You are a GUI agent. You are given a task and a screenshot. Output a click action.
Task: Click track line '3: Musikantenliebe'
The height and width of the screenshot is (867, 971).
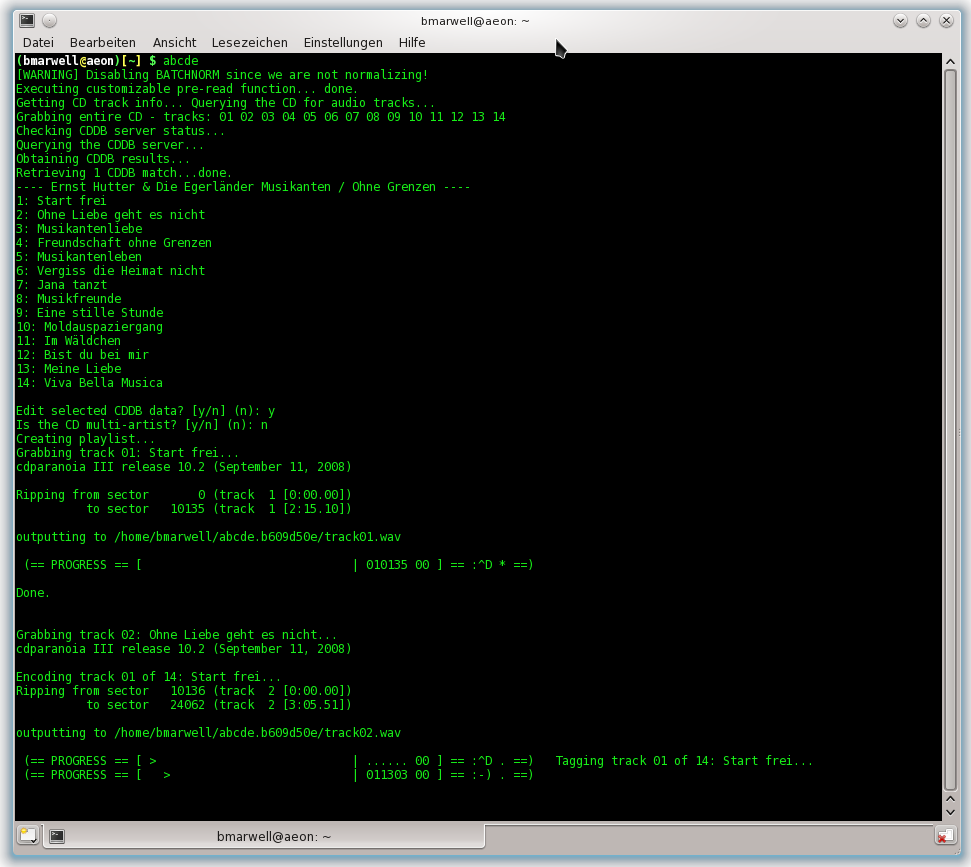[x=79, y=229]
